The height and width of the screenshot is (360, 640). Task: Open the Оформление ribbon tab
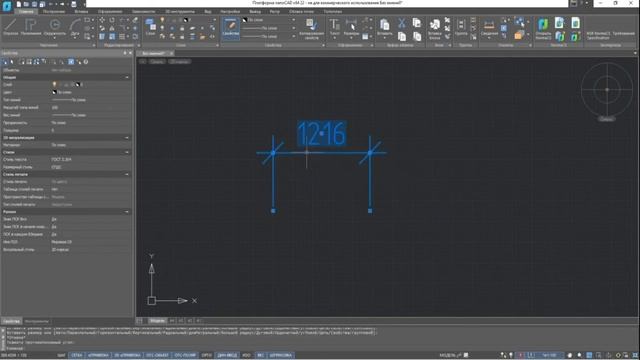coord(110,11)
